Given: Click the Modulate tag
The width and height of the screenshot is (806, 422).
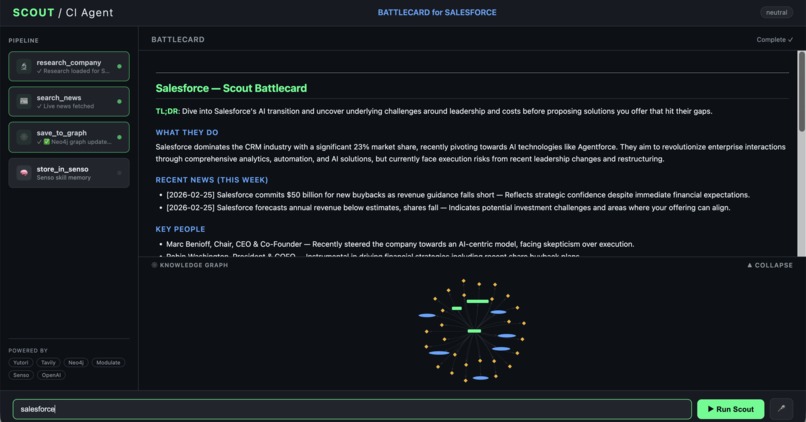Looking at the screenshot, I should [108, 362].
